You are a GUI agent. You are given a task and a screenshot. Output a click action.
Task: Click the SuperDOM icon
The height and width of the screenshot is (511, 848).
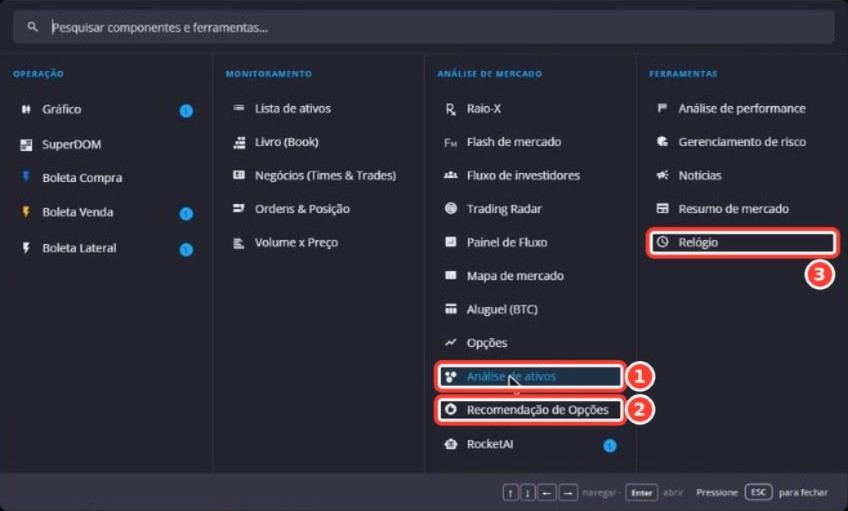26,144
